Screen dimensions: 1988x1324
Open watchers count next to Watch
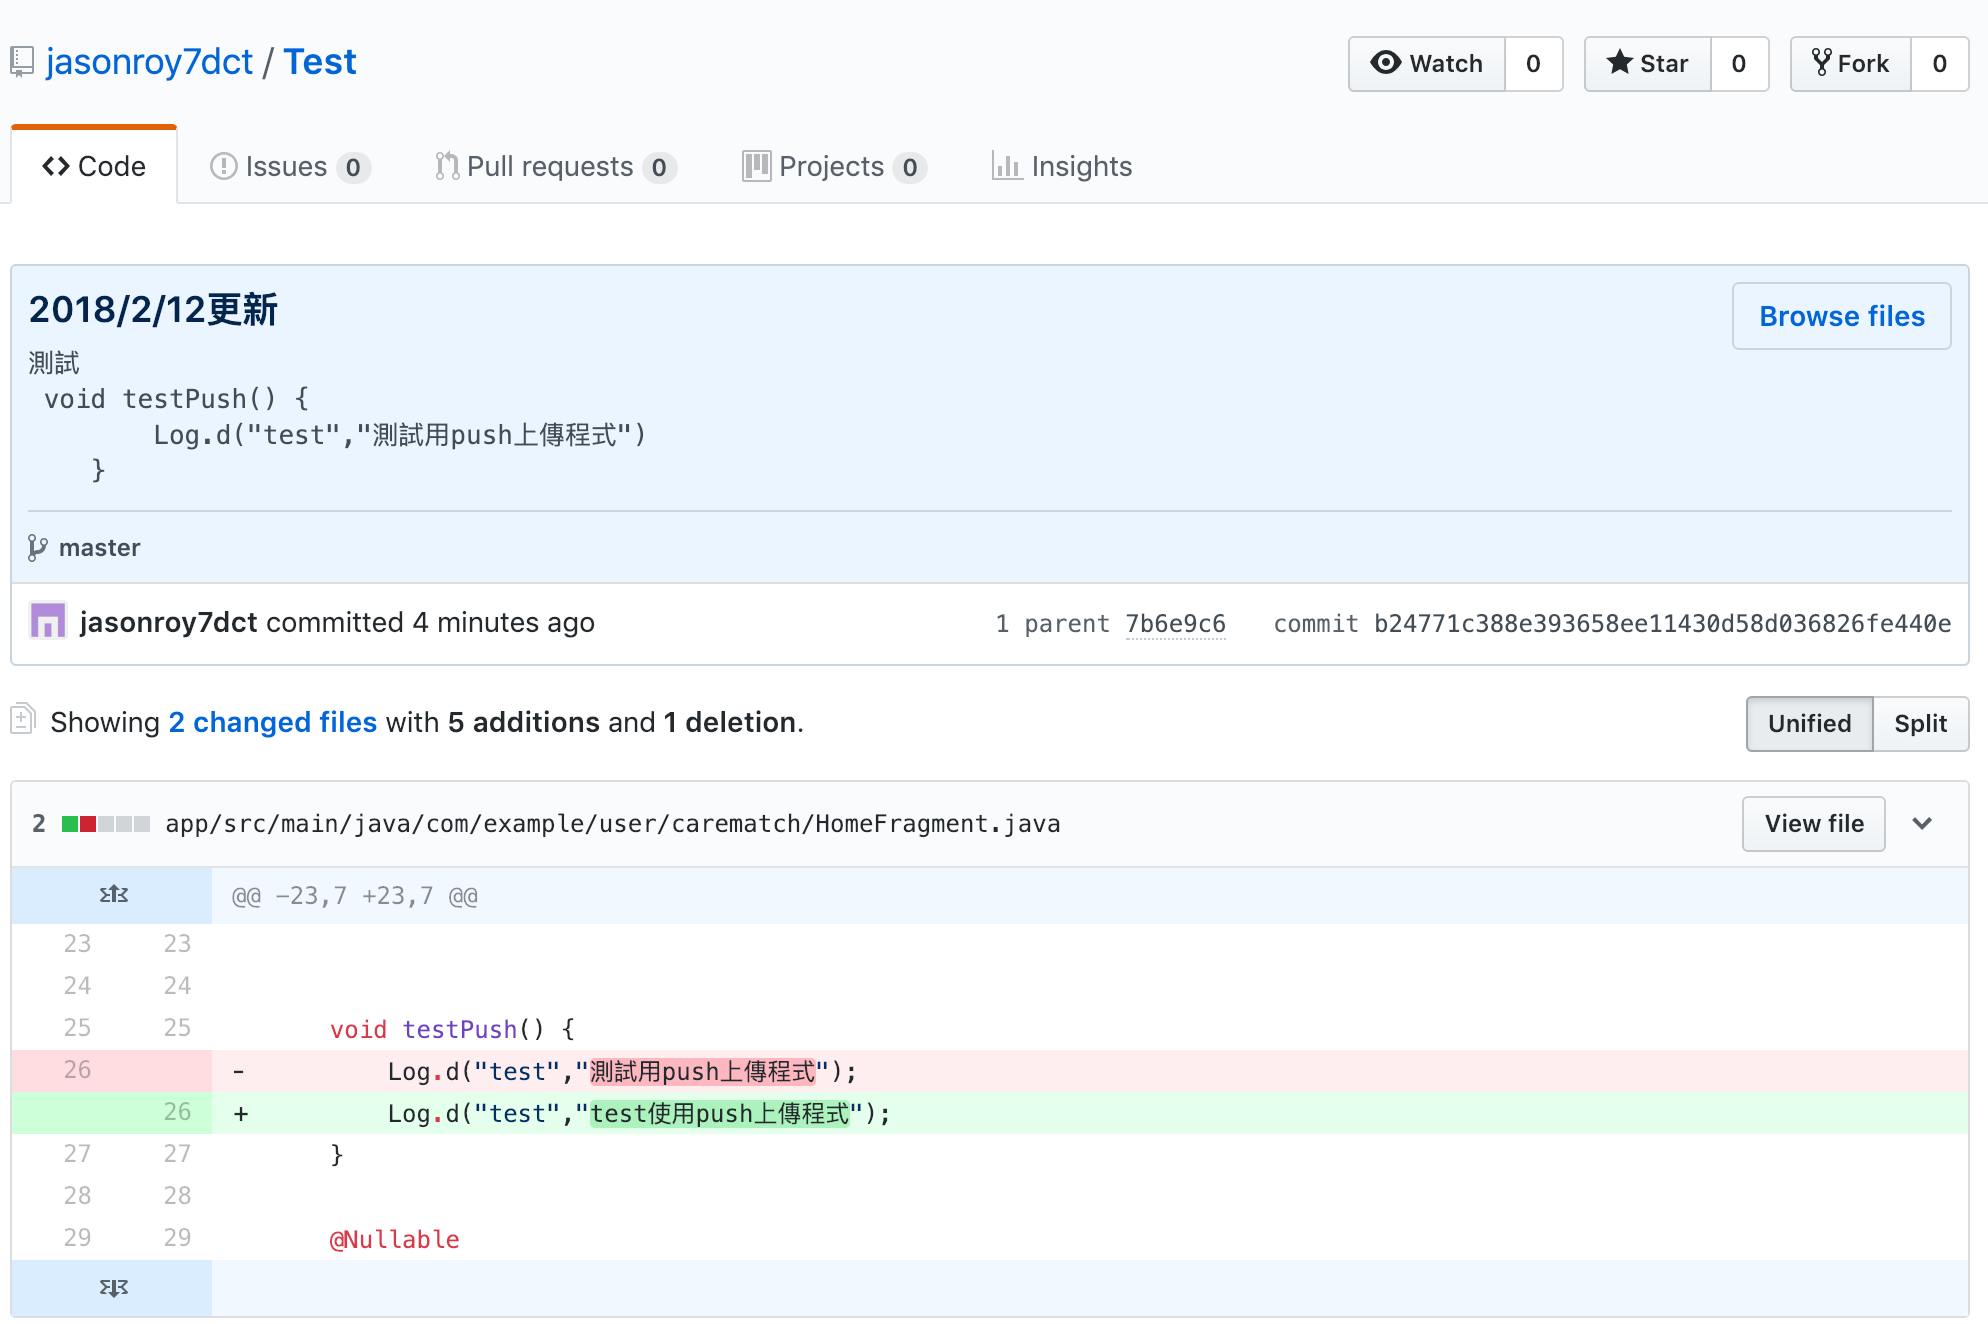tap(1534, 64)
